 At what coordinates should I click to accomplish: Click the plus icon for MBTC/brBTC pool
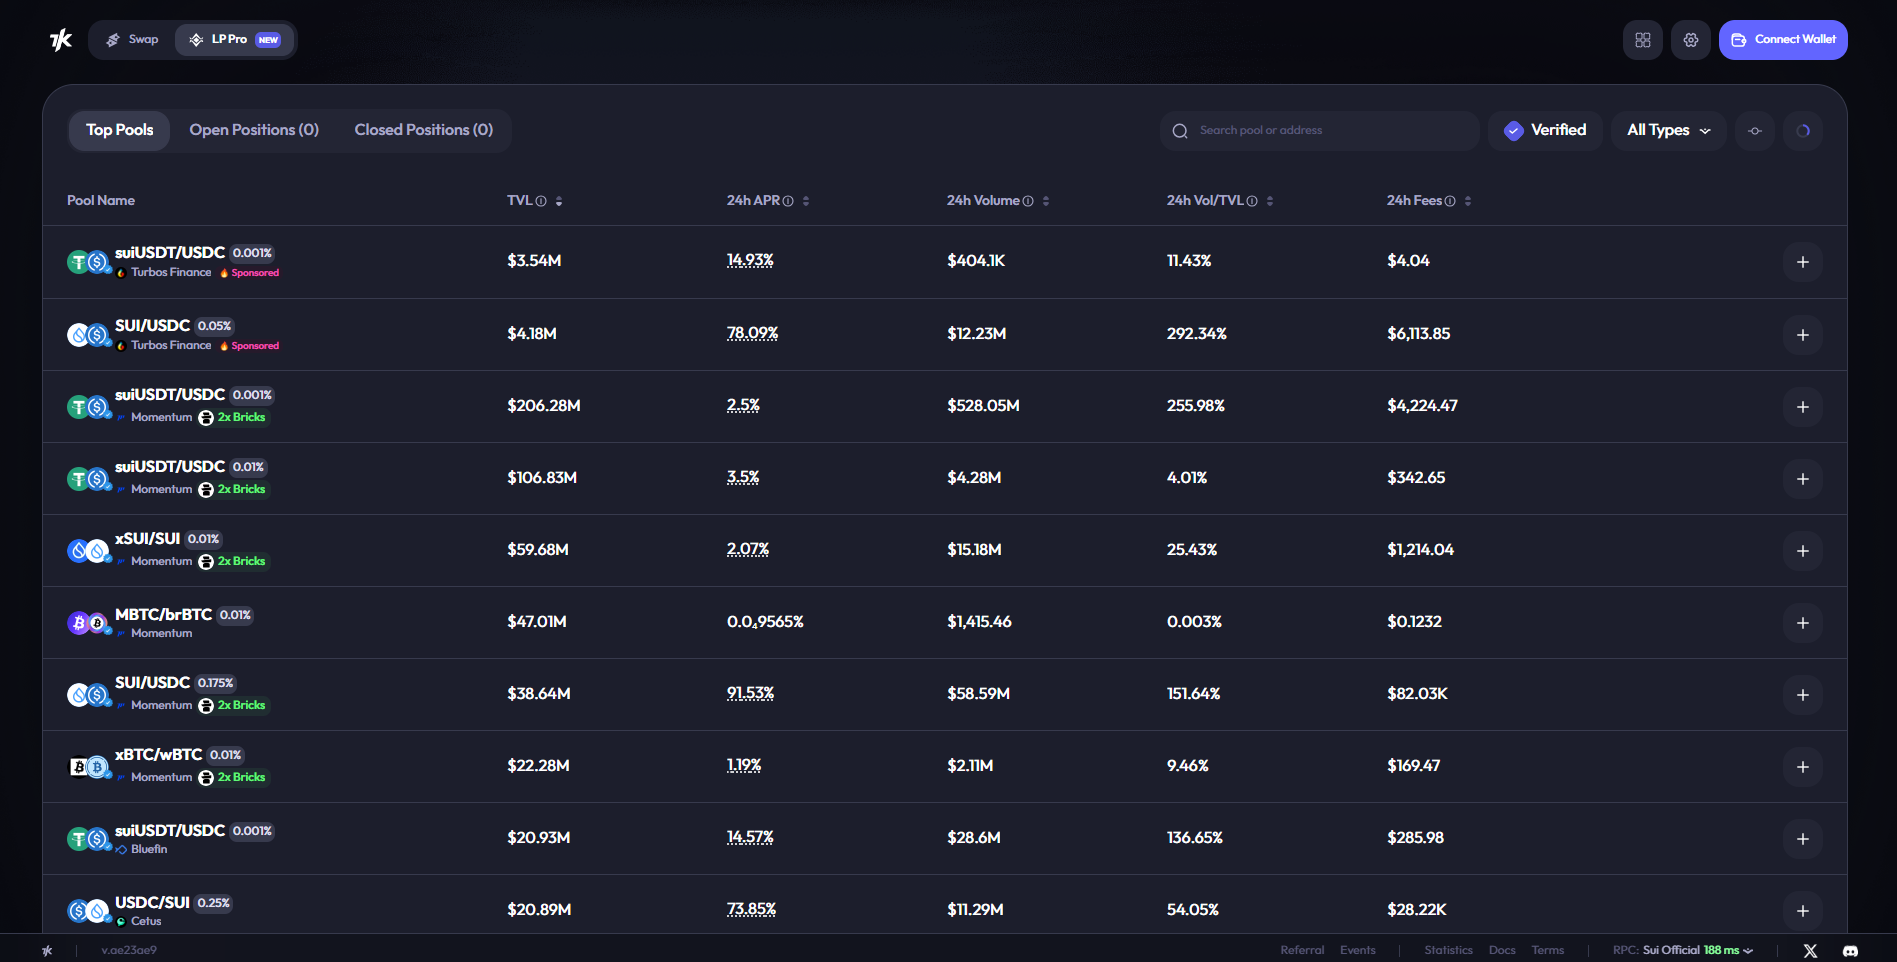(x=1802, y=623)
